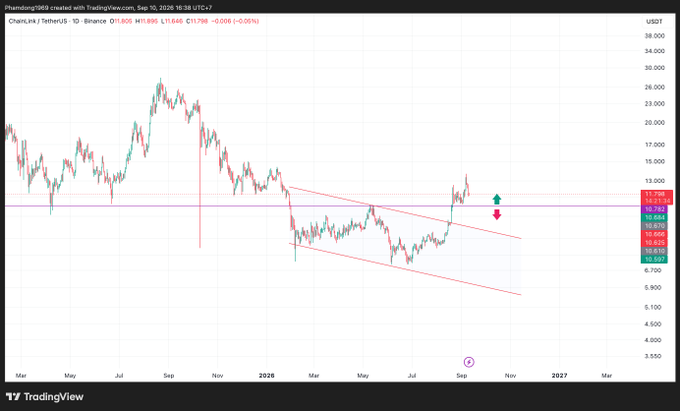The image size is (680, 411).
Task: Click the green 10.597 price tag
Action: (654, 259)
